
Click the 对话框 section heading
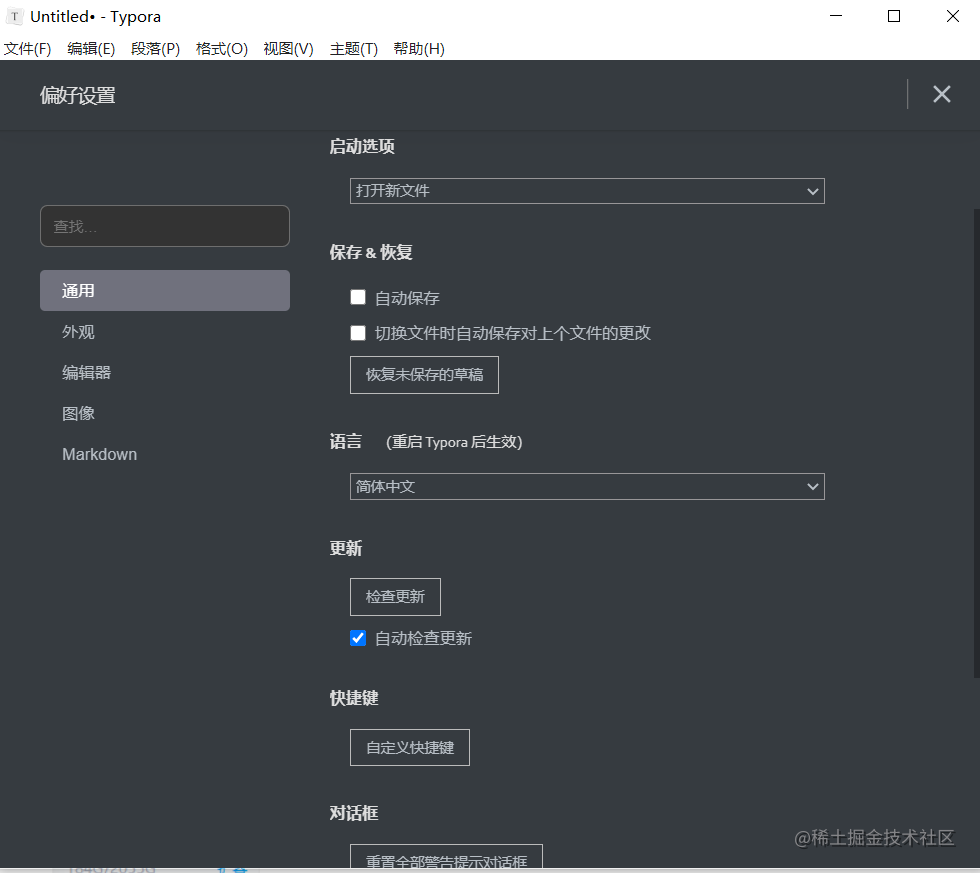(x=354, y=813)
